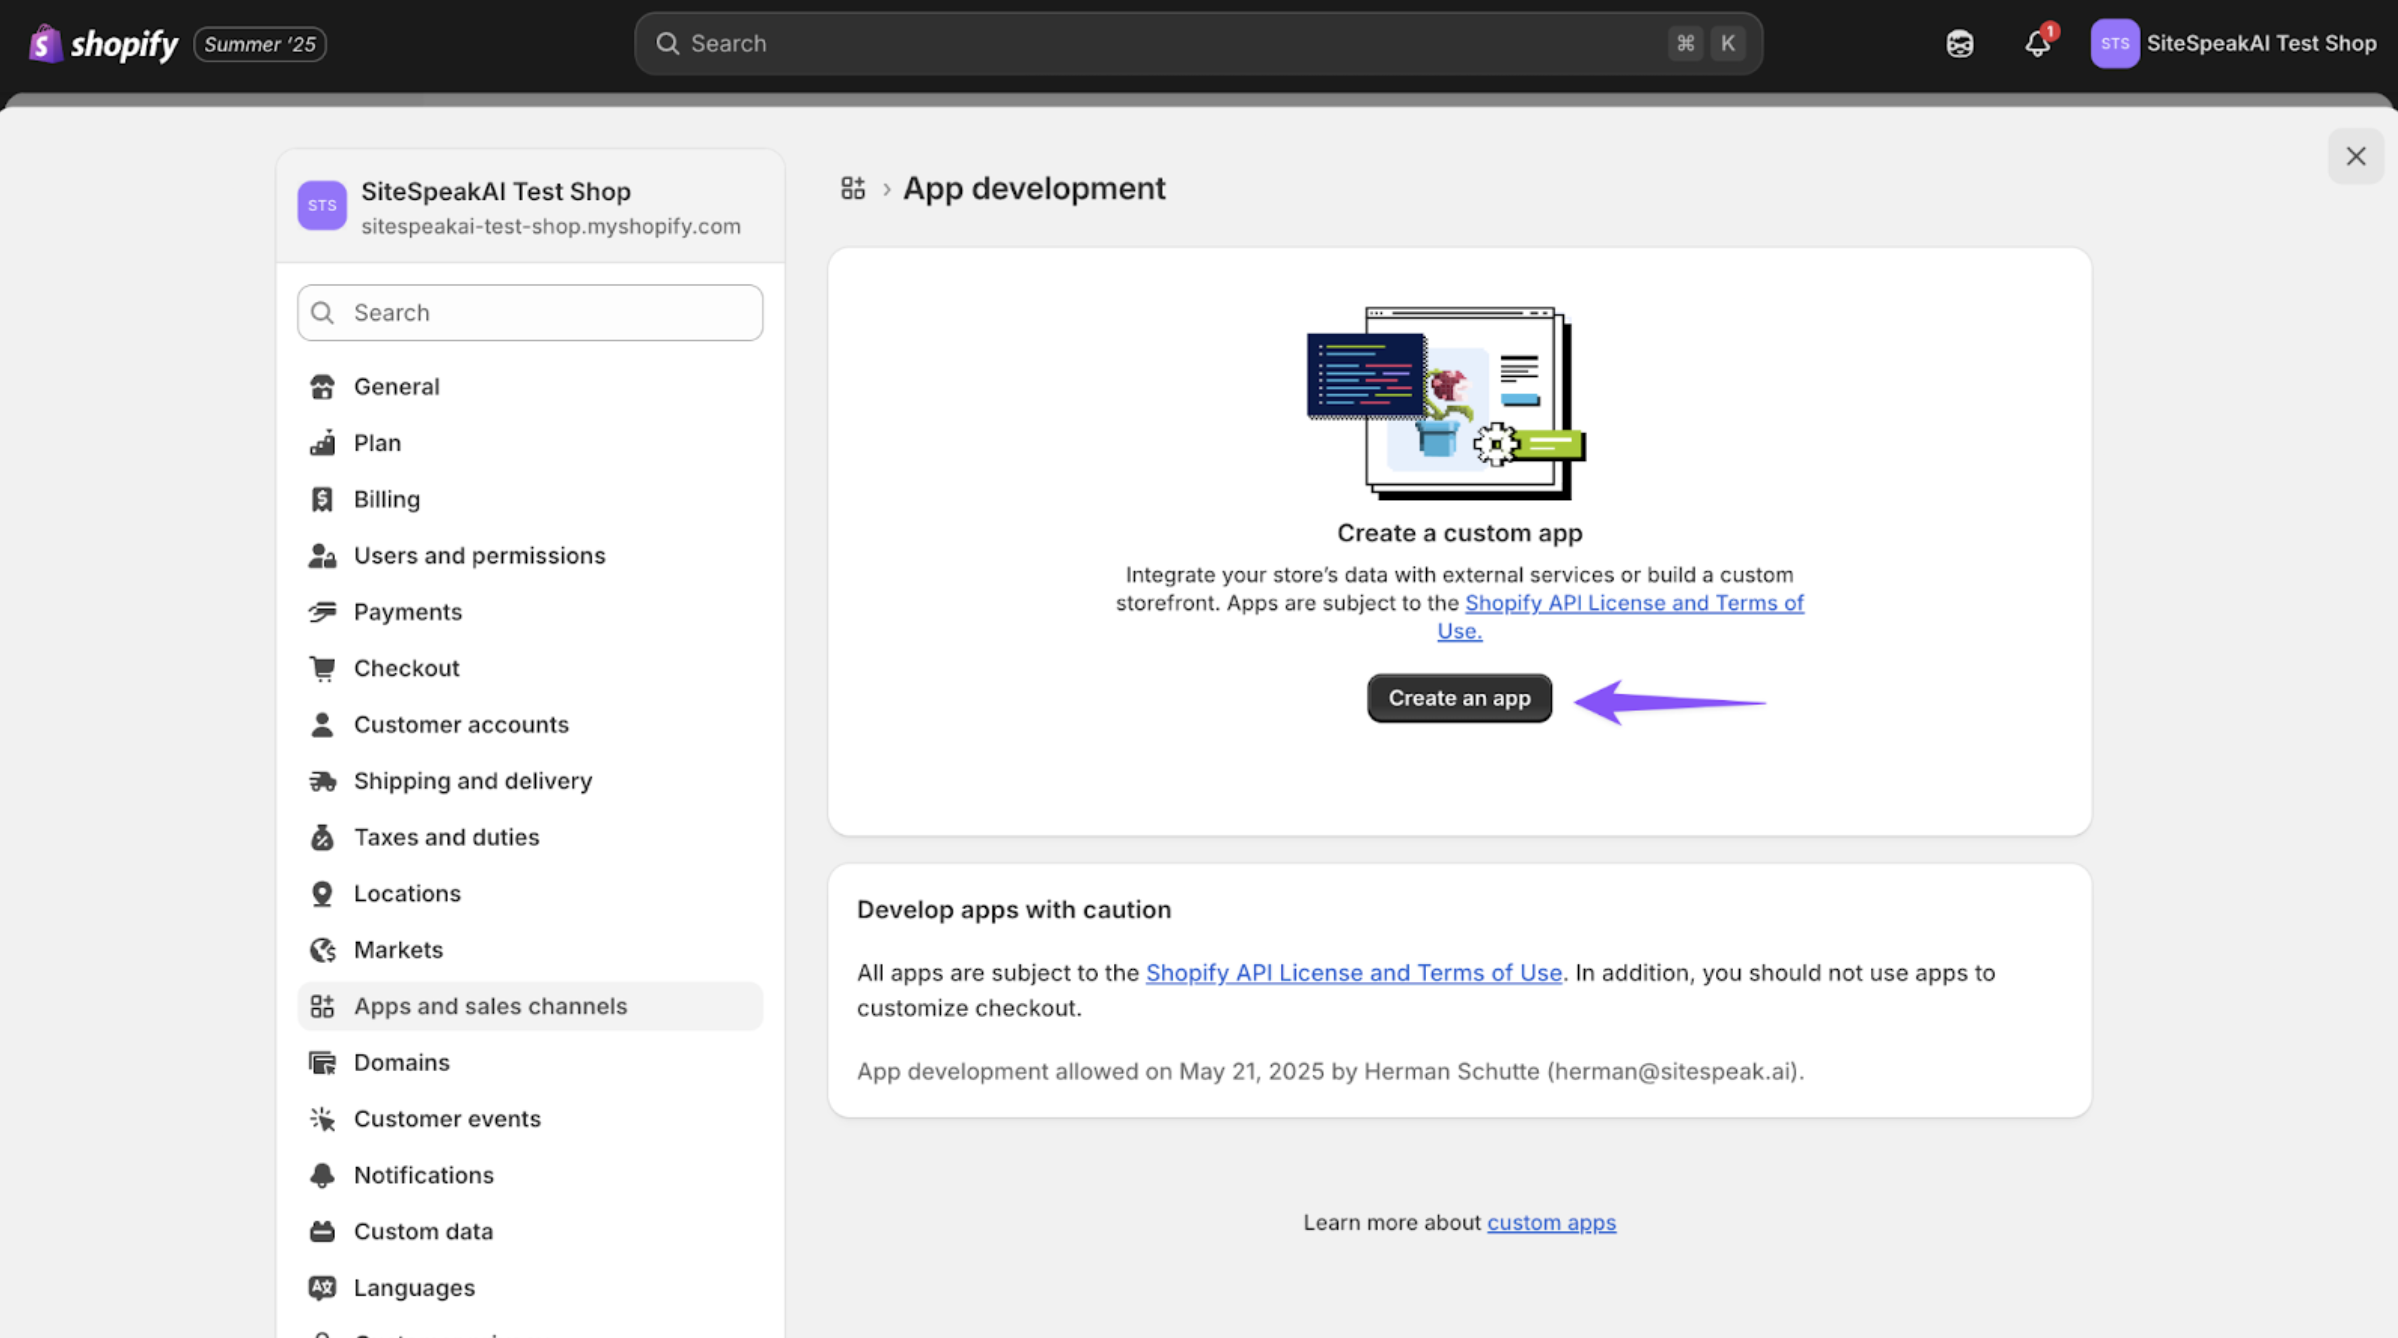Click the Customer events sparkle icon
Image resolution: width=2398 pixels, height=1338 pixels.
322,1119
